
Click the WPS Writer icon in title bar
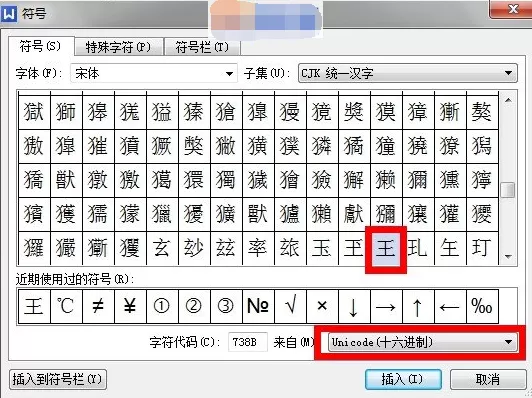coord(8,14)
